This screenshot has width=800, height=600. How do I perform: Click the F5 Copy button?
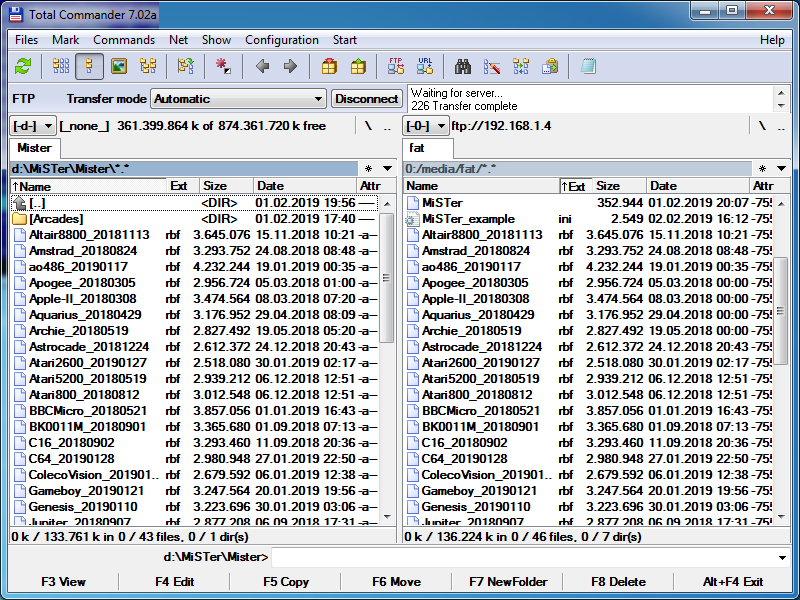(286, 581)
